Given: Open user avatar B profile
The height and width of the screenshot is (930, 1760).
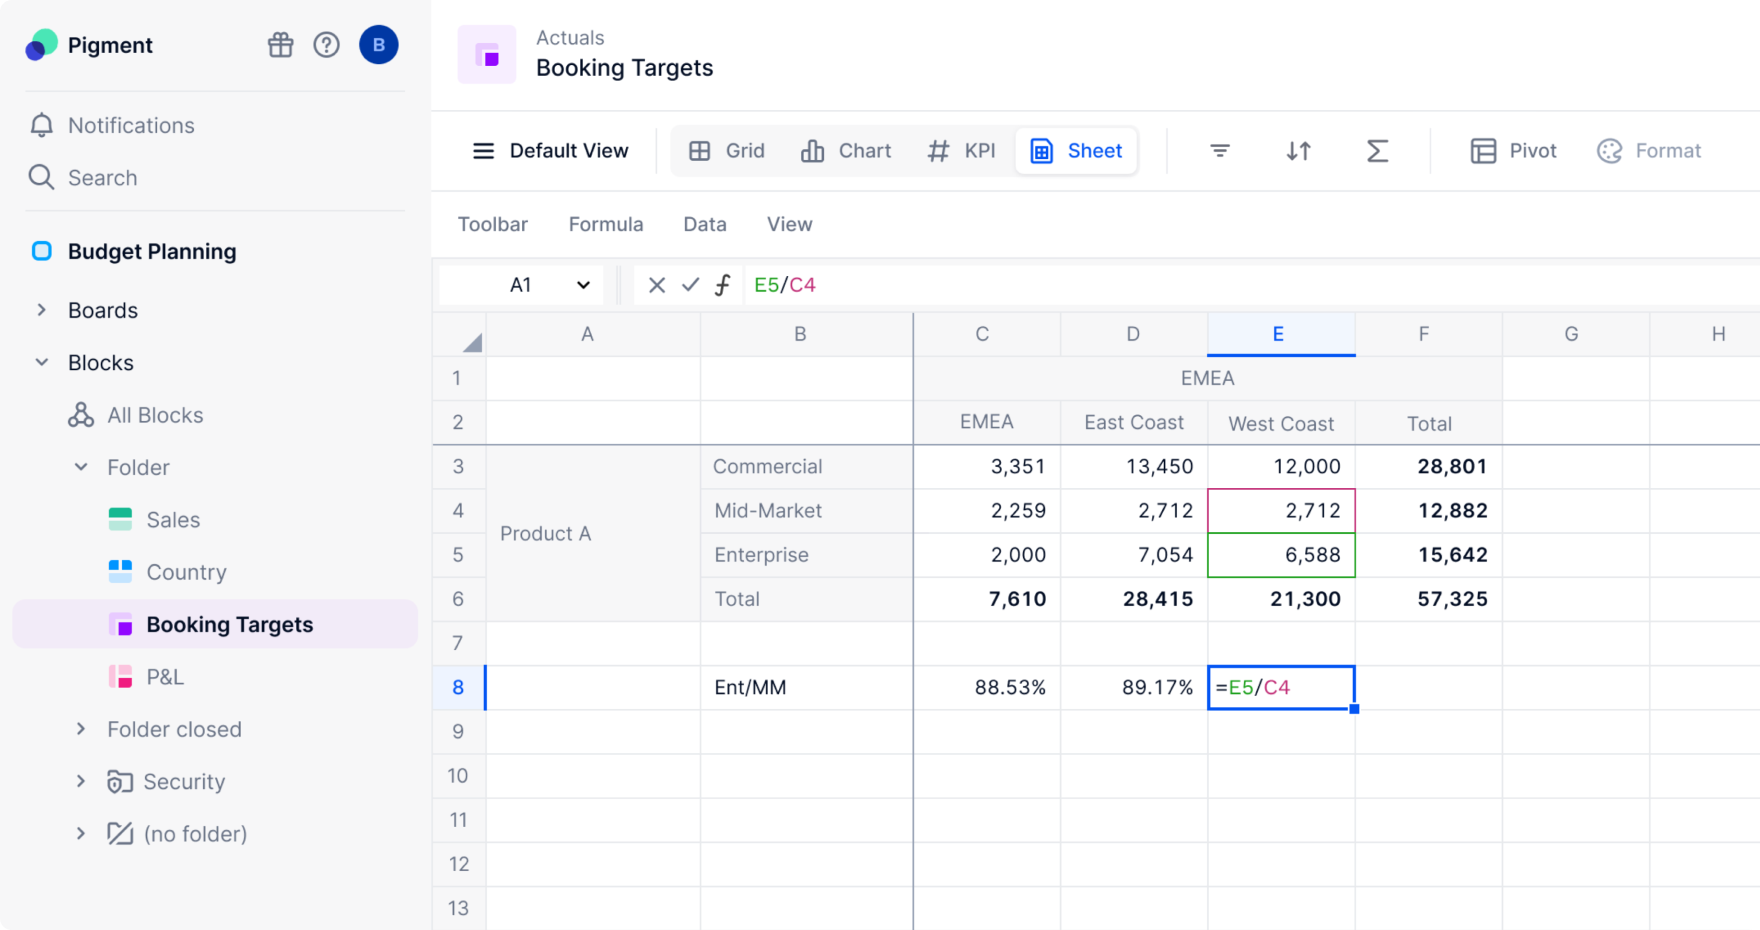Looking at the screenshot, I should click(378, 45).
